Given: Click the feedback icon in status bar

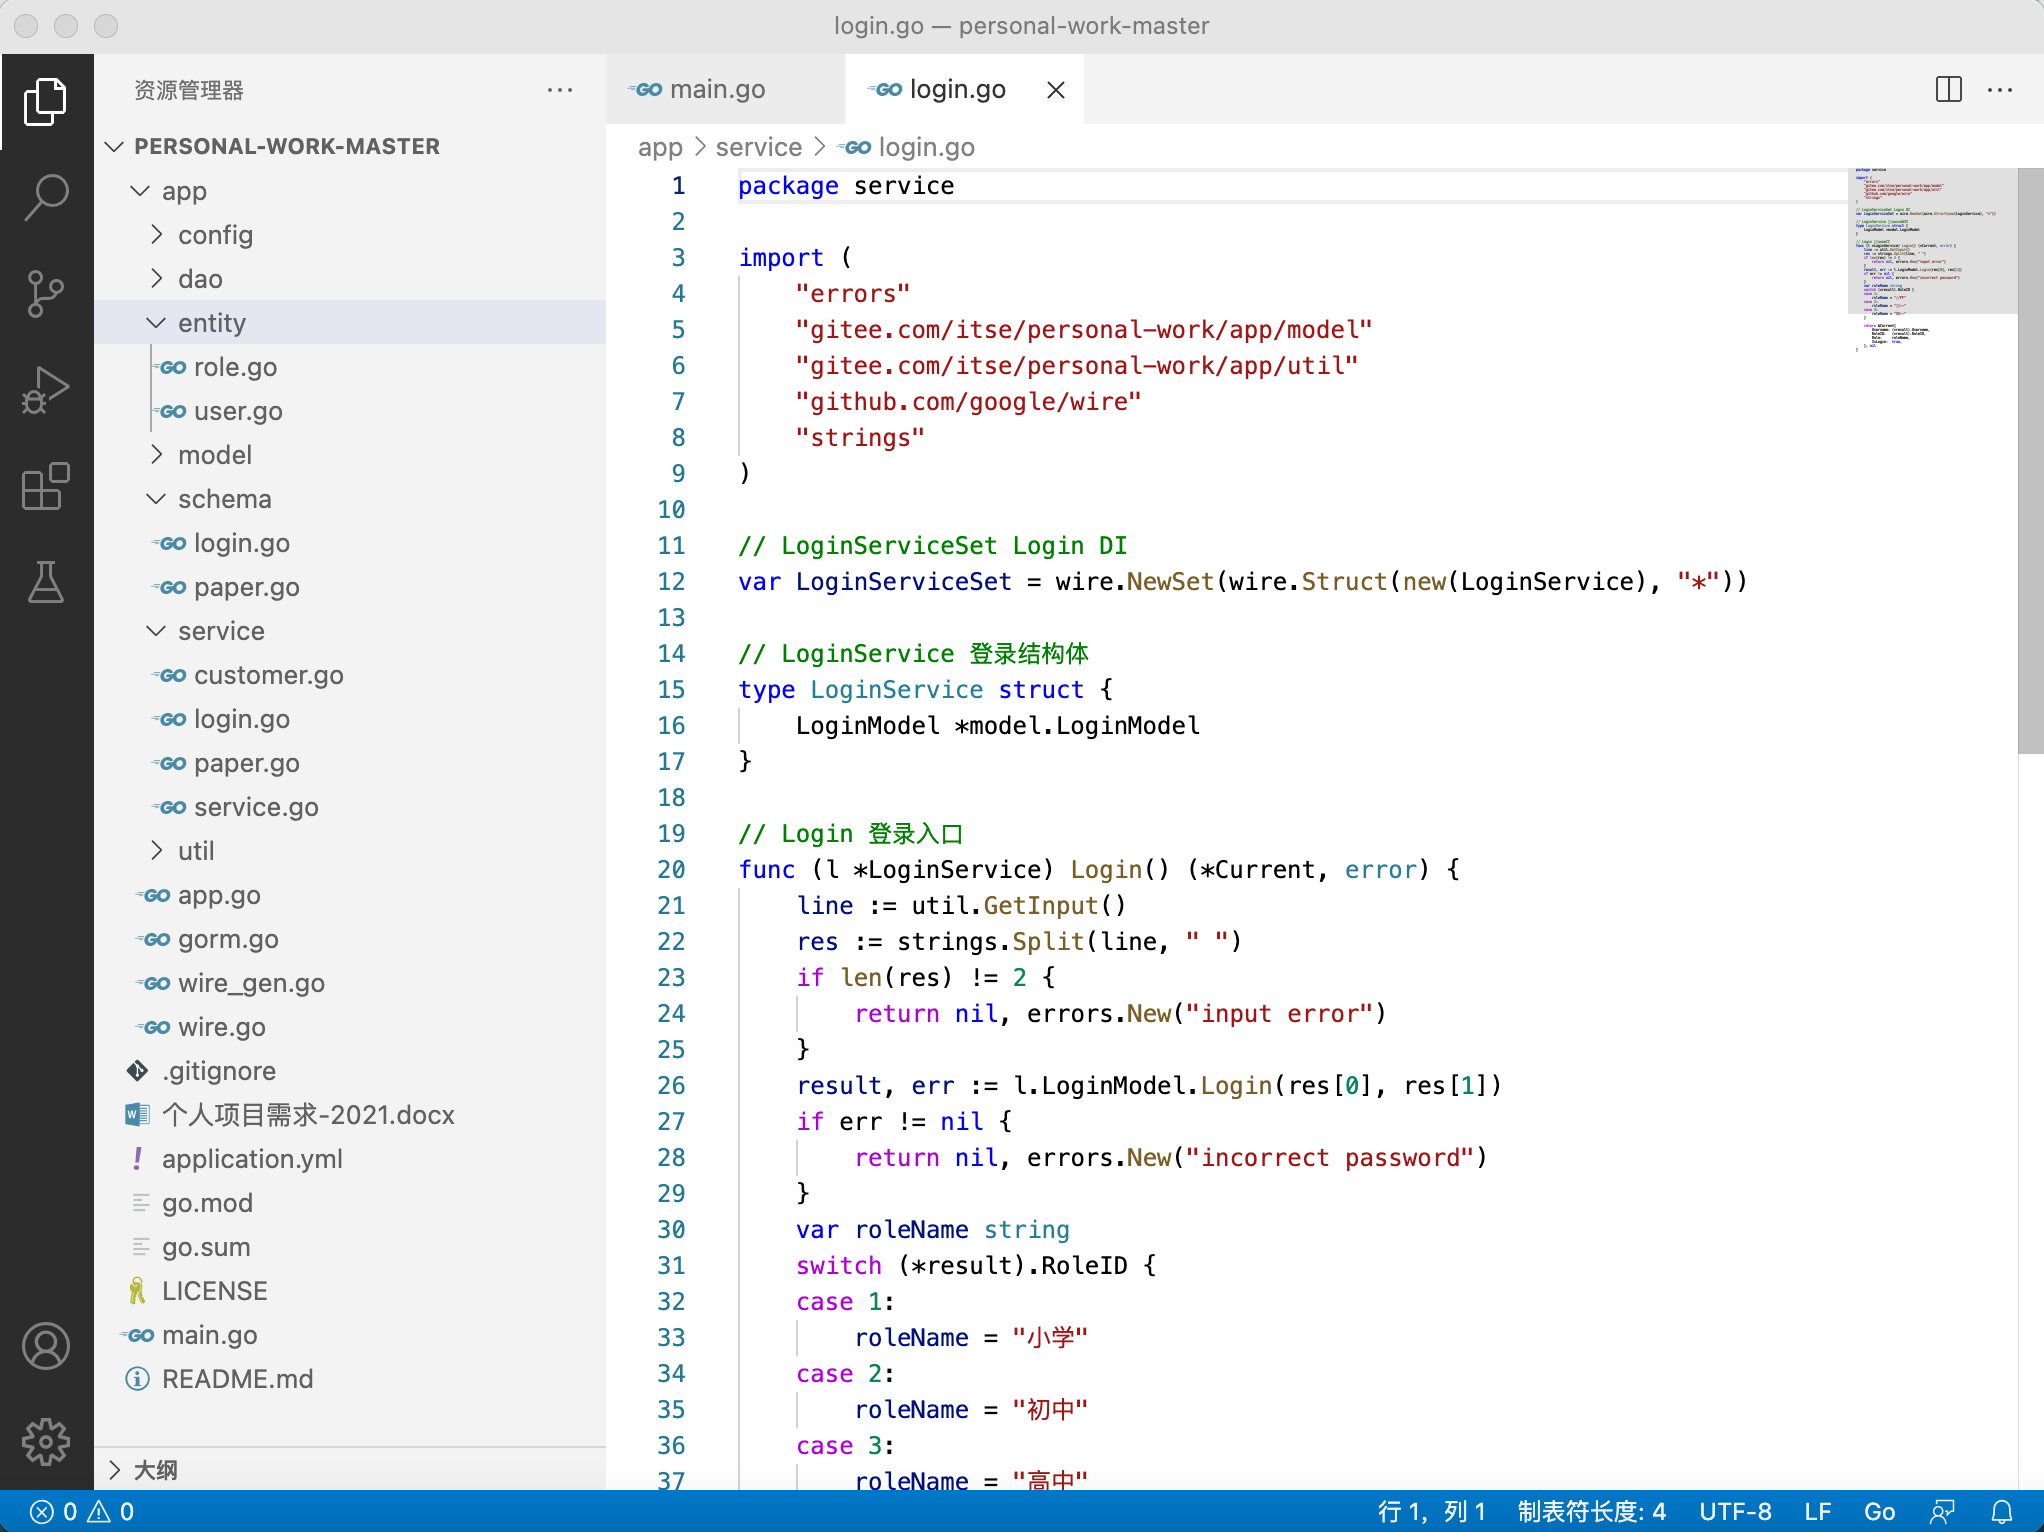Looking at the screenshot, I should 1942,1511.
